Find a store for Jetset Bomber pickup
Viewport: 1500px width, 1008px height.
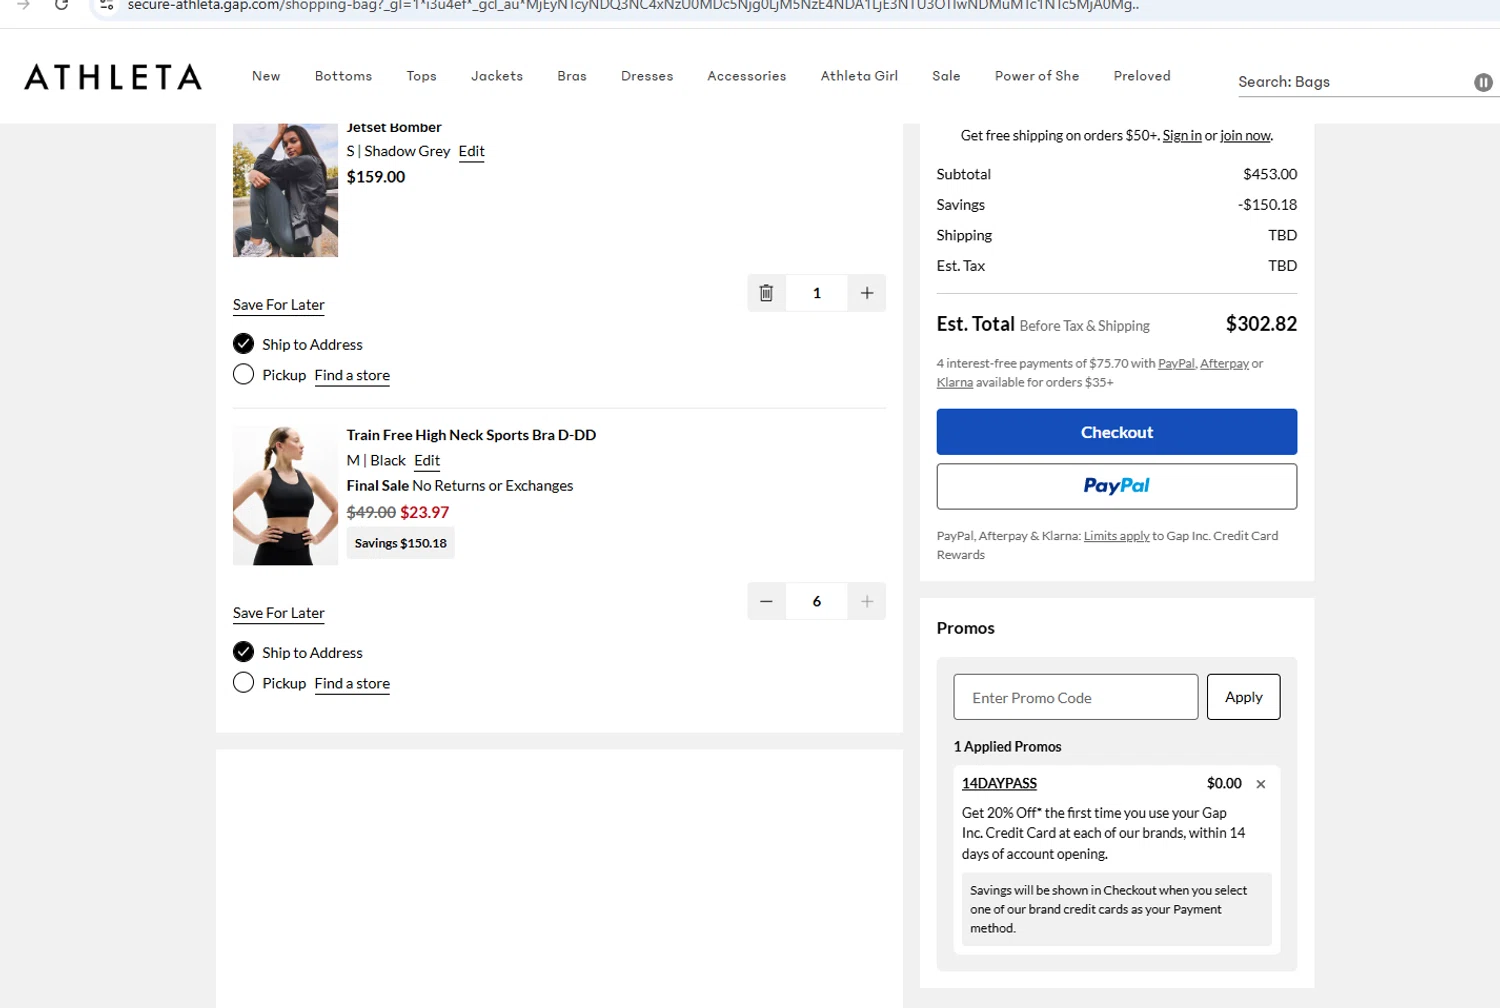point(352,375)
